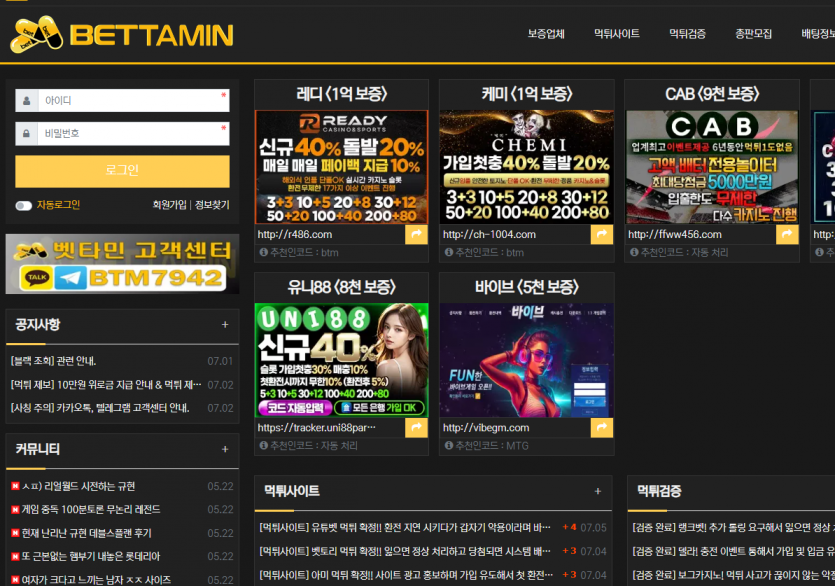Open notice [사칭 주의] 카카오톡, 텔레그램
Screen dimensions: 835x586
coord(100,408)
